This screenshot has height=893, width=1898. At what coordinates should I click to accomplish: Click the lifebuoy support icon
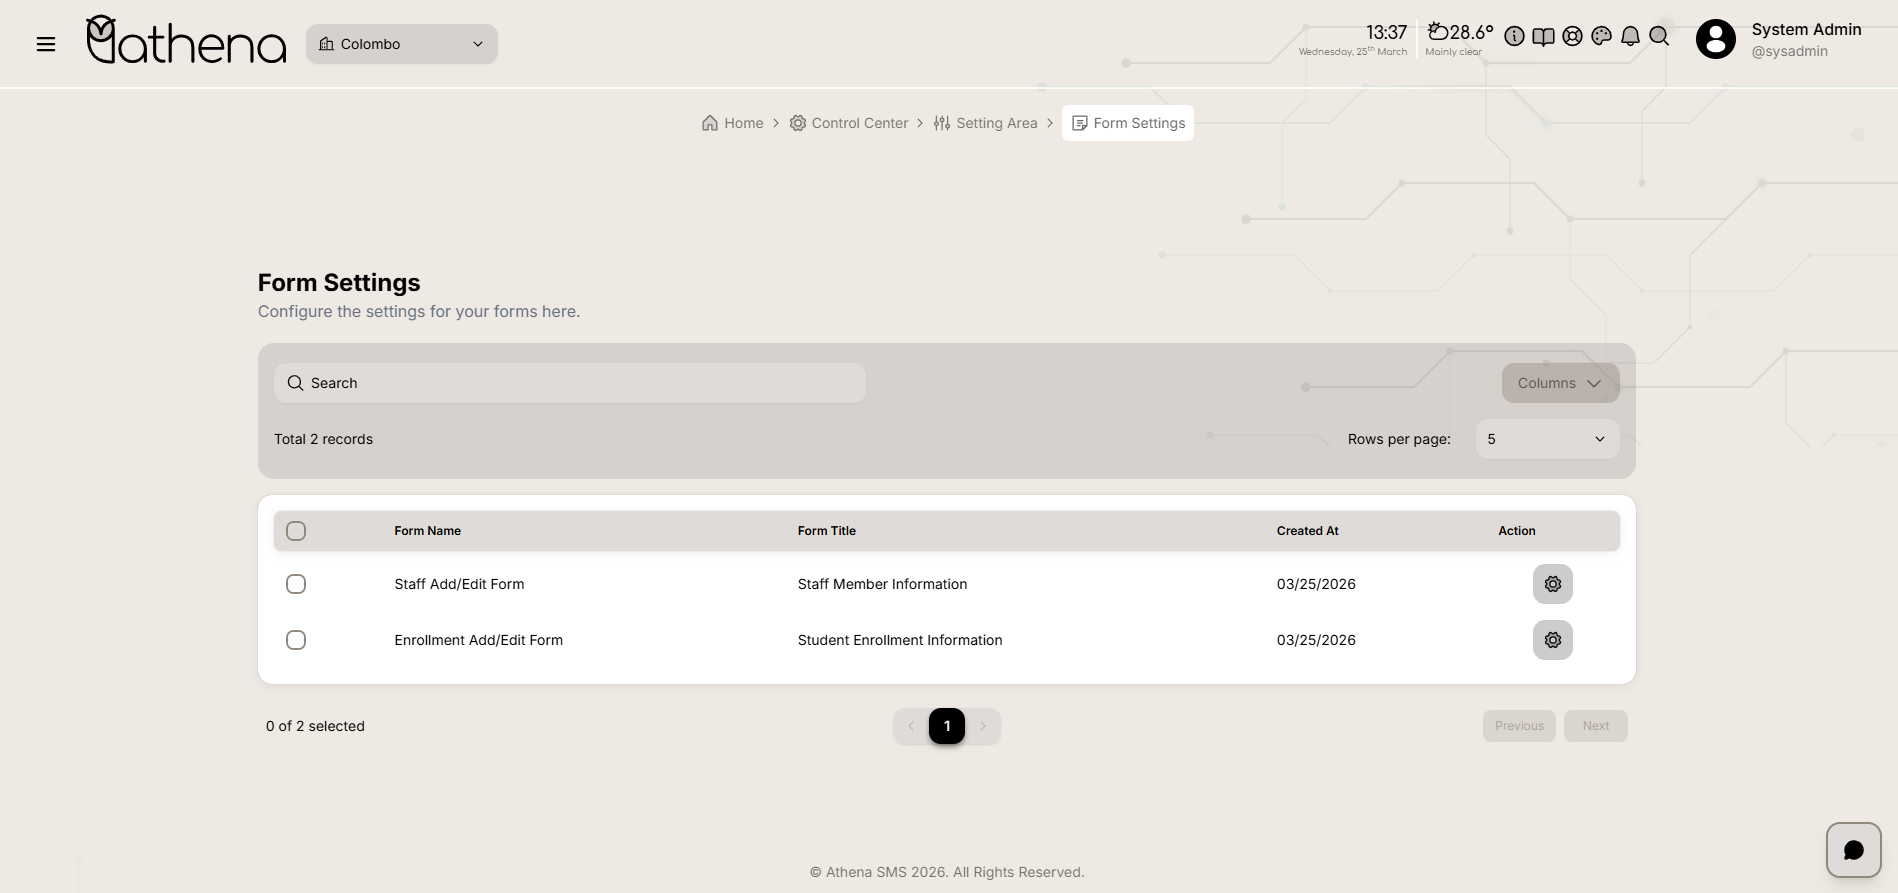(x=1572, y=37)
